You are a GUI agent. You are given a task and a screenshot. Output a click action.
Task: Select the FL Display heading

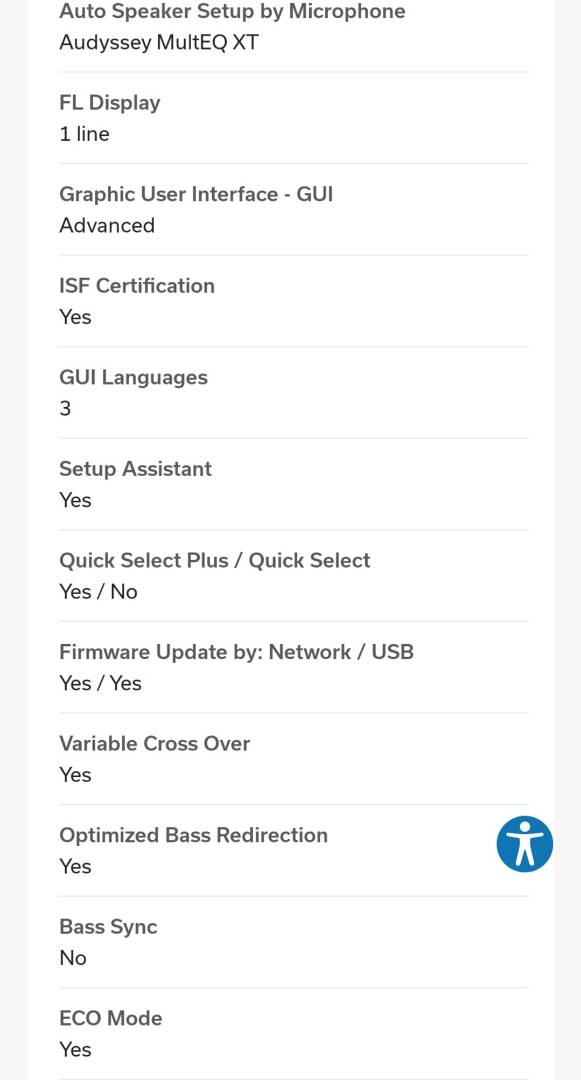(x=109, y=103)
